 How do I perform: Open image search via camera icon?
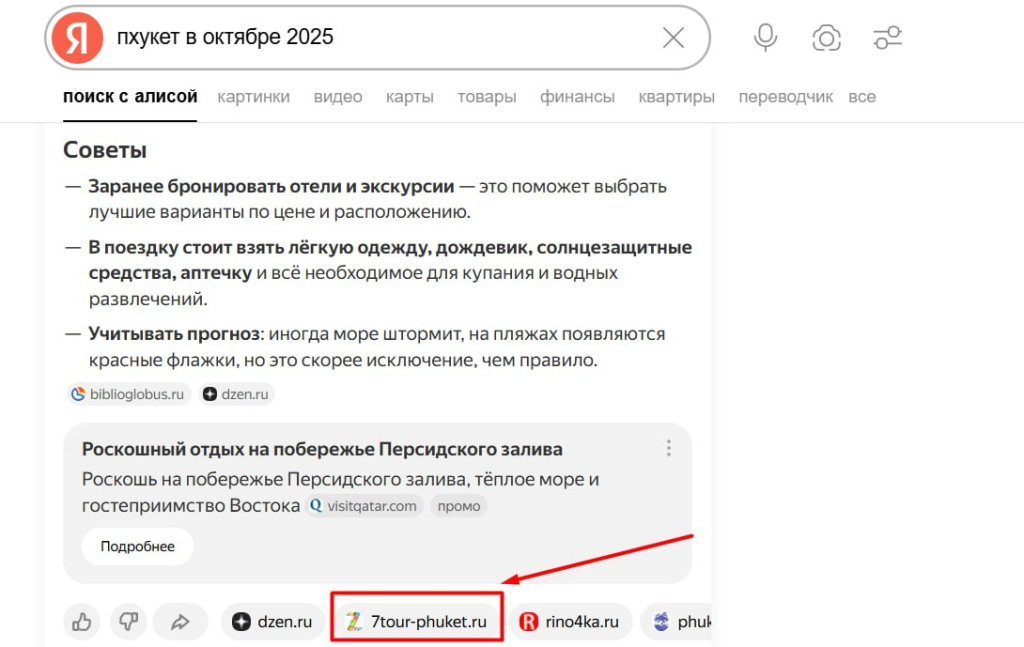[x=826, y=38]
